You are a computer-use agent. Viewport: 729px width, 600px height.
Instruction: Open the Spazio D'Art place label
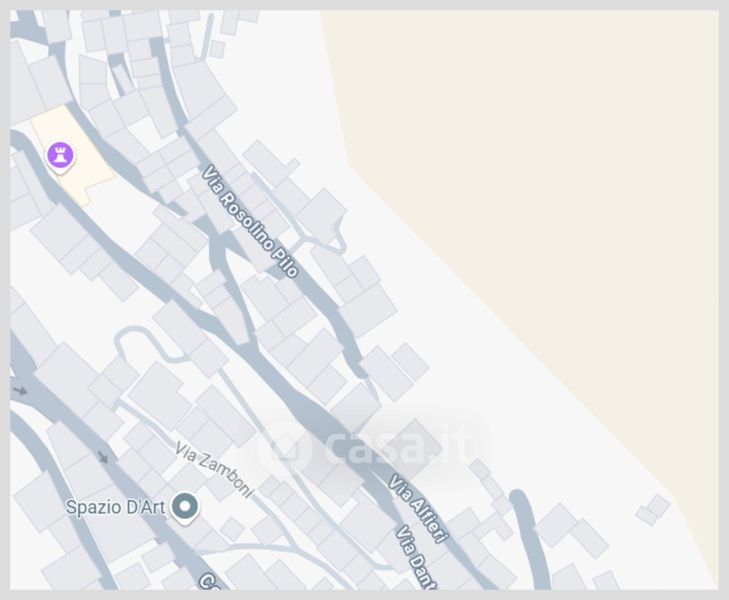coord(115,507)
